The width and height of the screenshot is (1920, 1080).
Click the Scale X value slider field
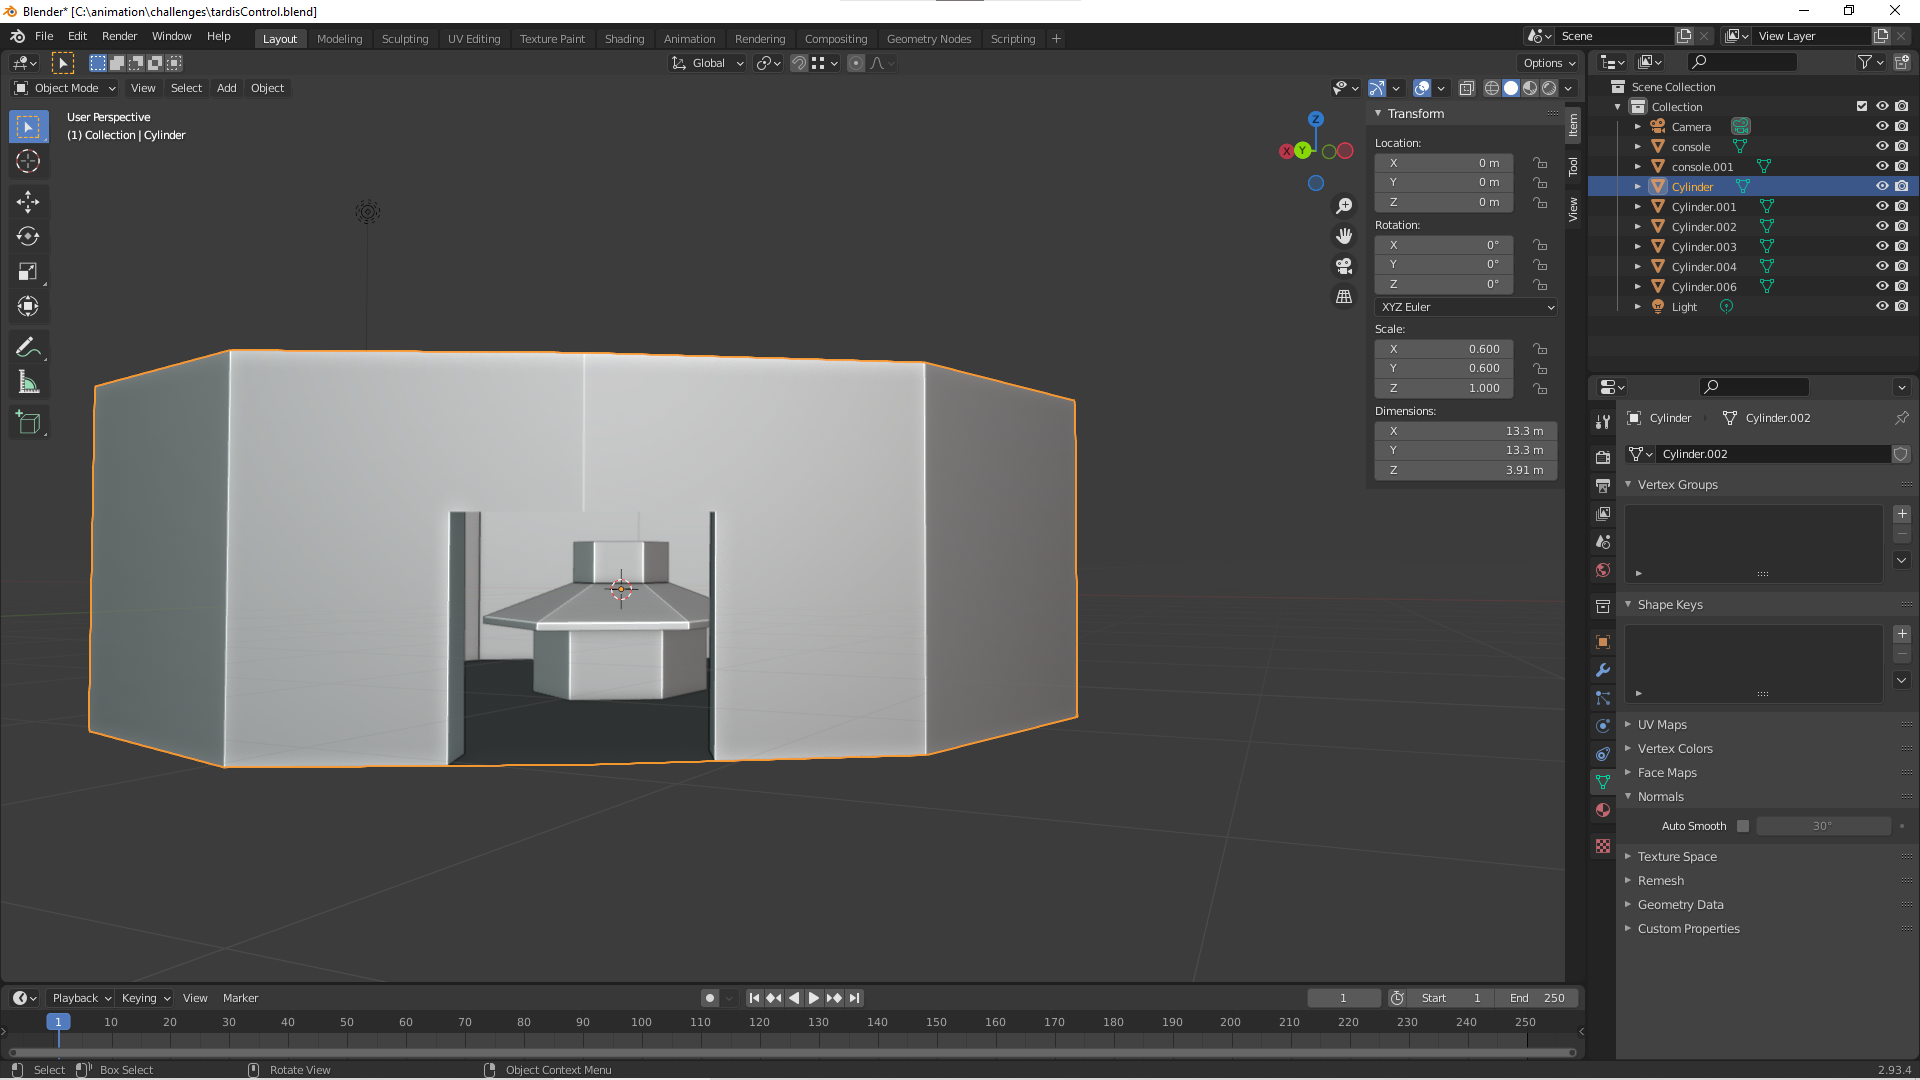[1444, 349]
